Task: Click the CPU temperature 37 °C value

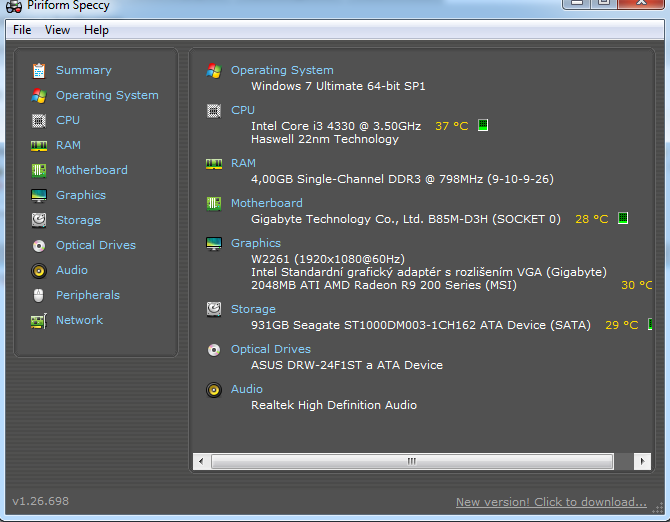Action: tap(452, 126)
